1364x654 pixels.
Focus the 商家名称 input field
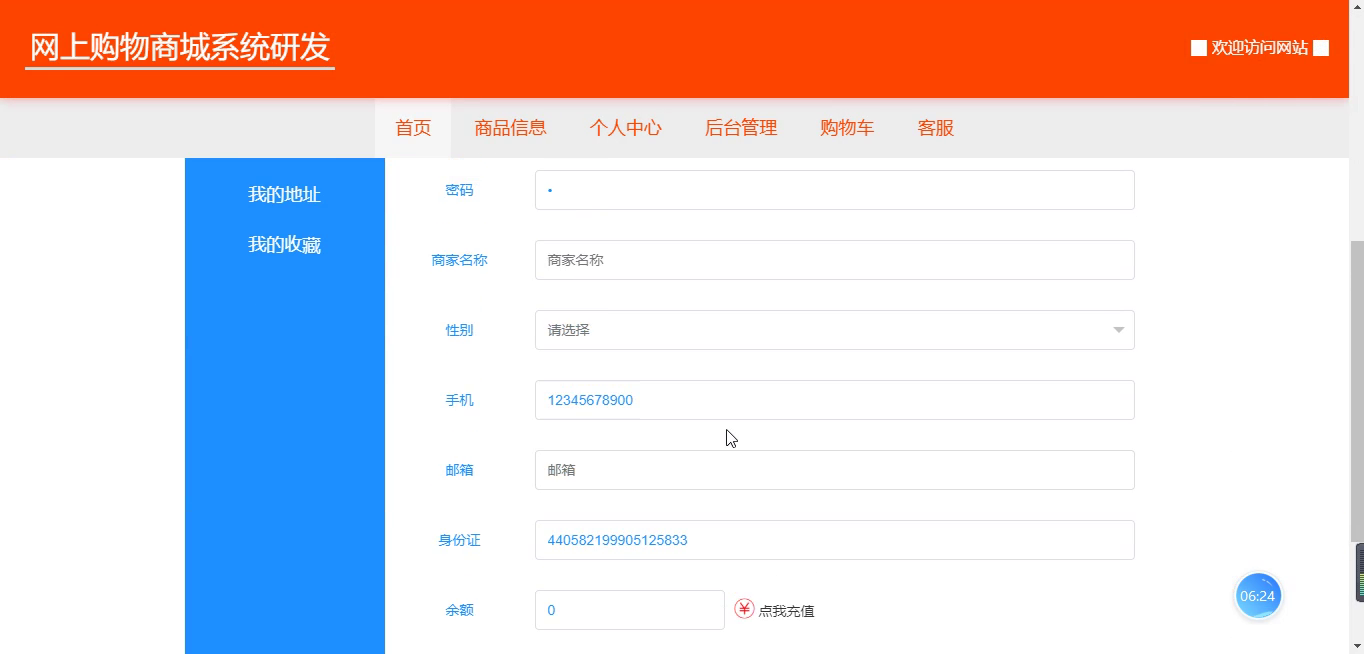(x=835, y=260)
